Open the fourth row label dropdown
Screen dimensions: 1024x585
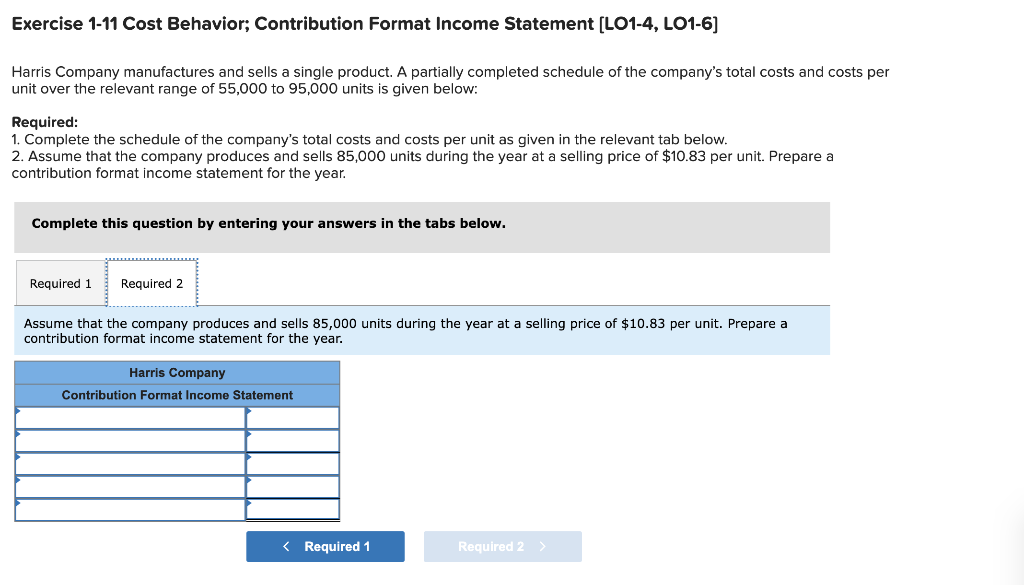pyautogui.click(x=130, y=486)
